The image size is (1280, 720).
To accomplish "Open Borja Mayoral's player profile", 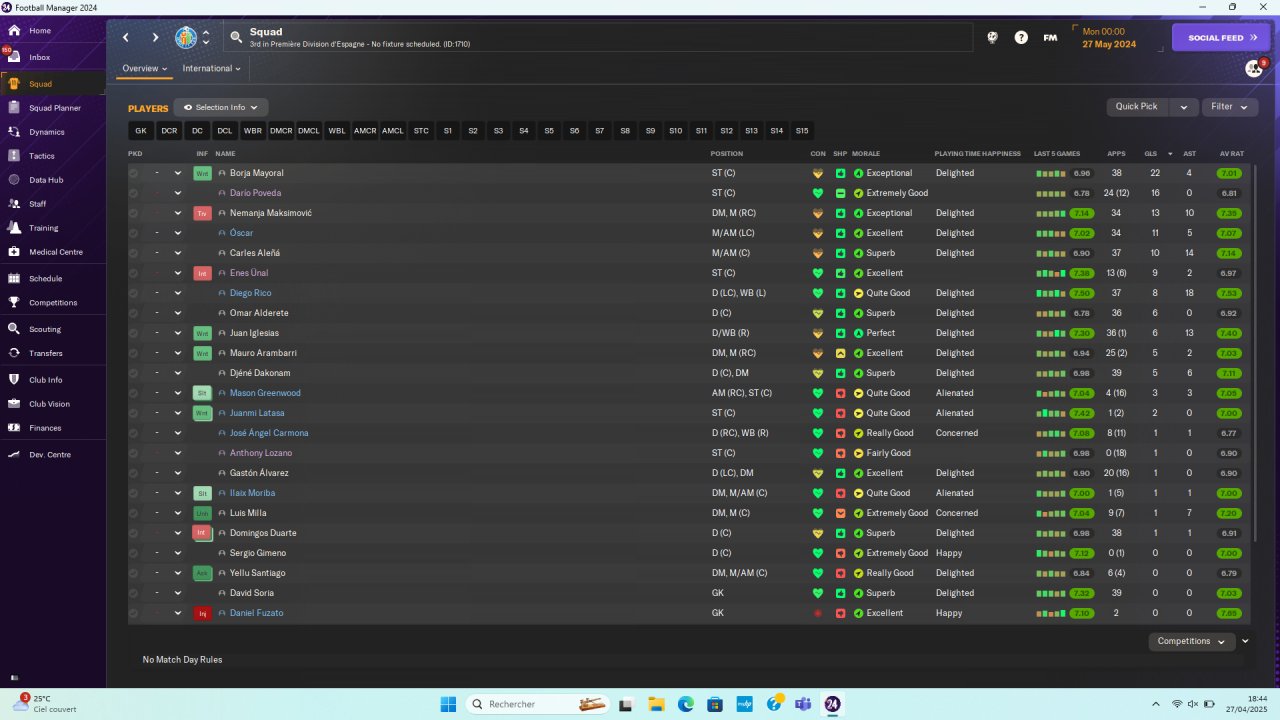I will (257, 173).
